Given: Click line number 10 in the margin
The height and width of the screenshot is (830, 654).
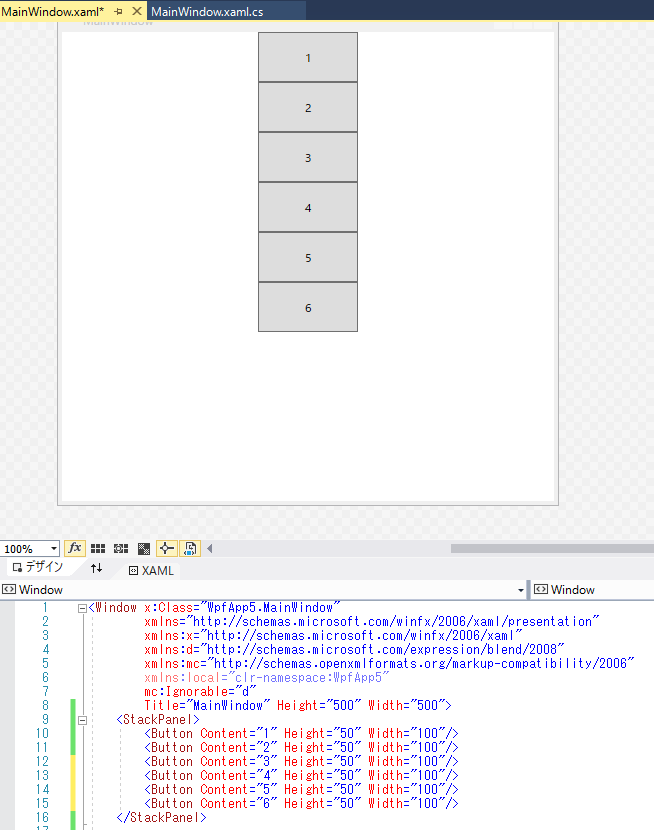Looking at the screenshot, I should (42, 734).
